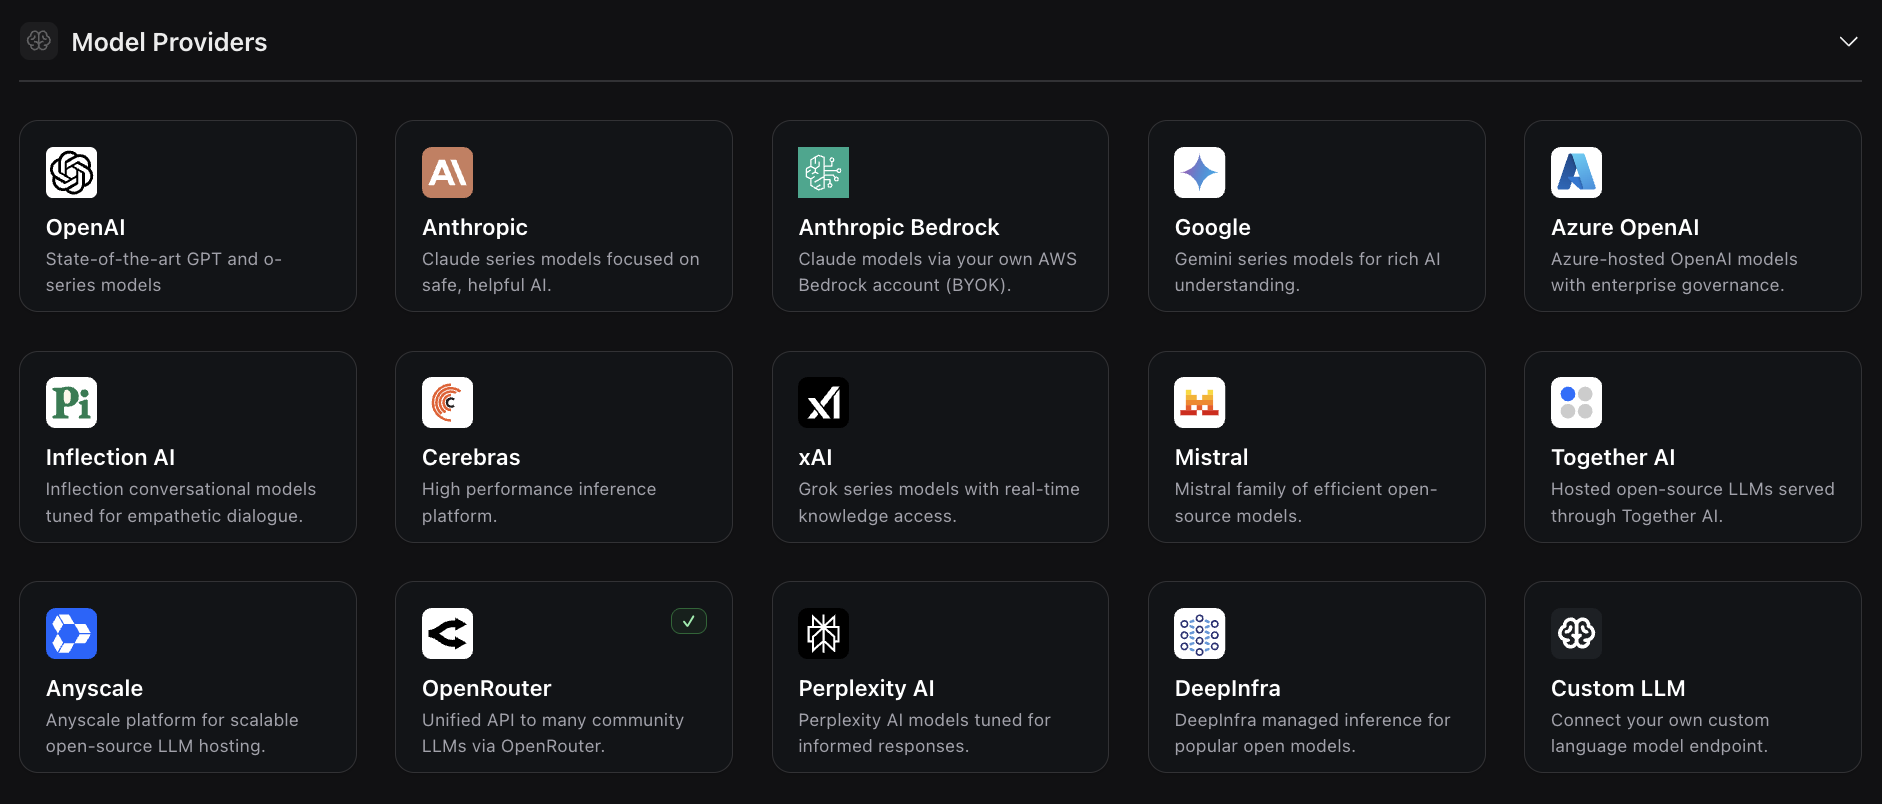Image resolution: width=1882 pixels, height=804 pixels.
Task: Click the Cerebras logo icon
Action: [x=447, y=402]
